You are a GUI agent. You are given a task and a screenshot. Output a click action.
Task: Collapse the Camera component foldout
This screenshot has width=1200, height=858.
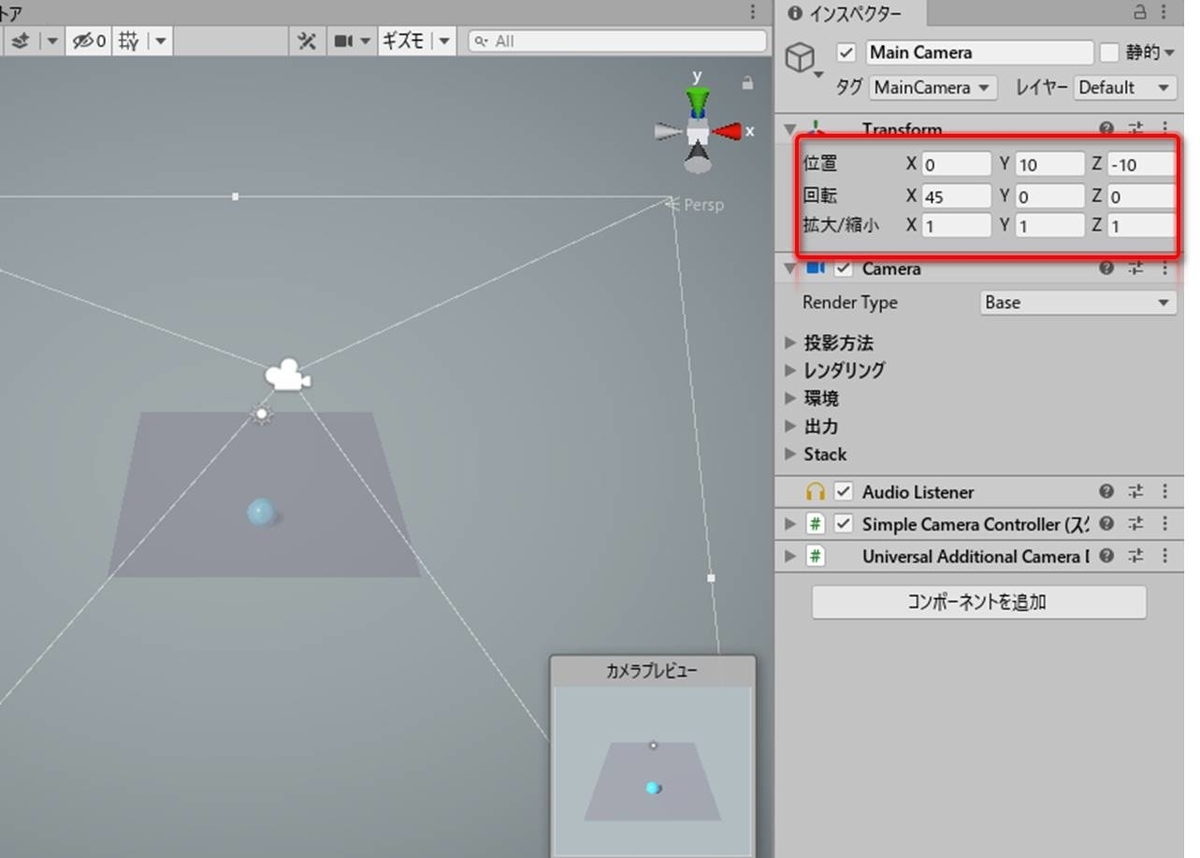(791, 268)
